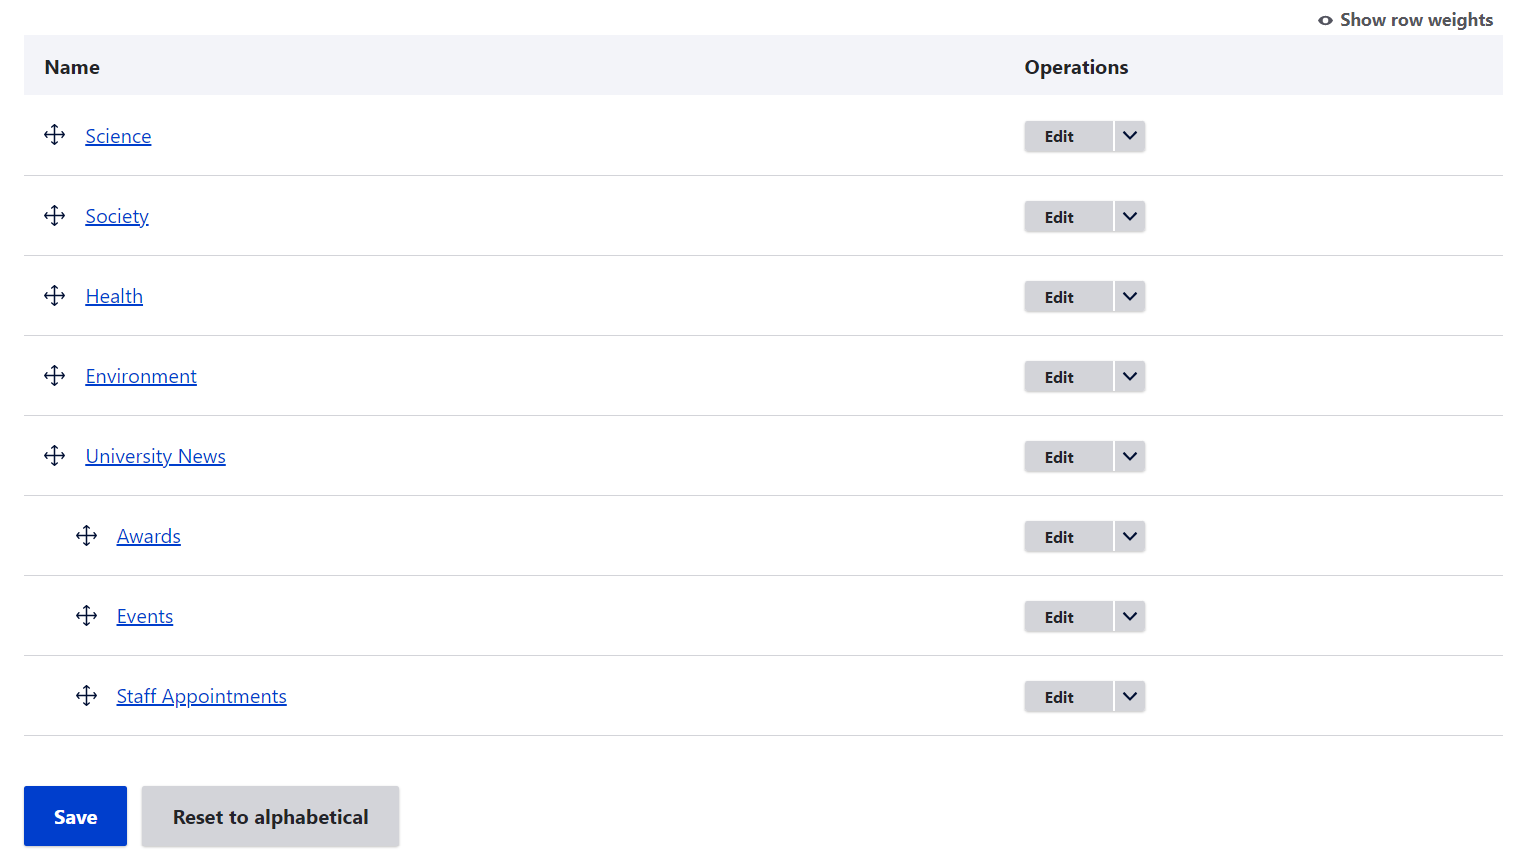The image size is (1531, 864).
Task: Click Reset to alphabetical button
Action: 270,816
